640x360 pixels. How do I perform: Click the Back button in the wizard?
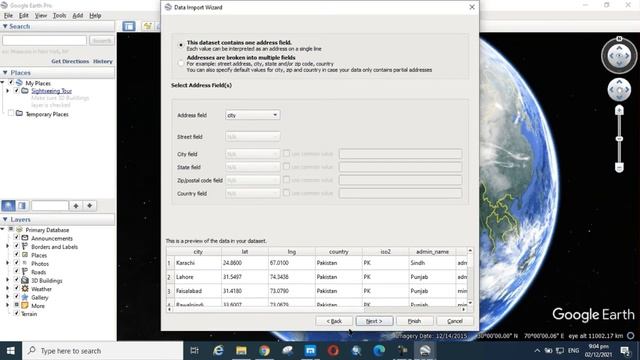[x=334, y=321]
